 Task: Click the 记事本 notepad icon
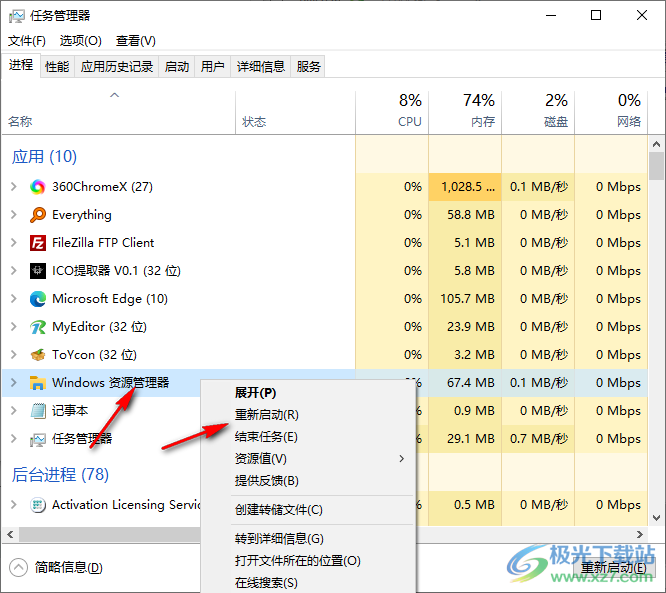pyautogui.click(x=37, y=411)
